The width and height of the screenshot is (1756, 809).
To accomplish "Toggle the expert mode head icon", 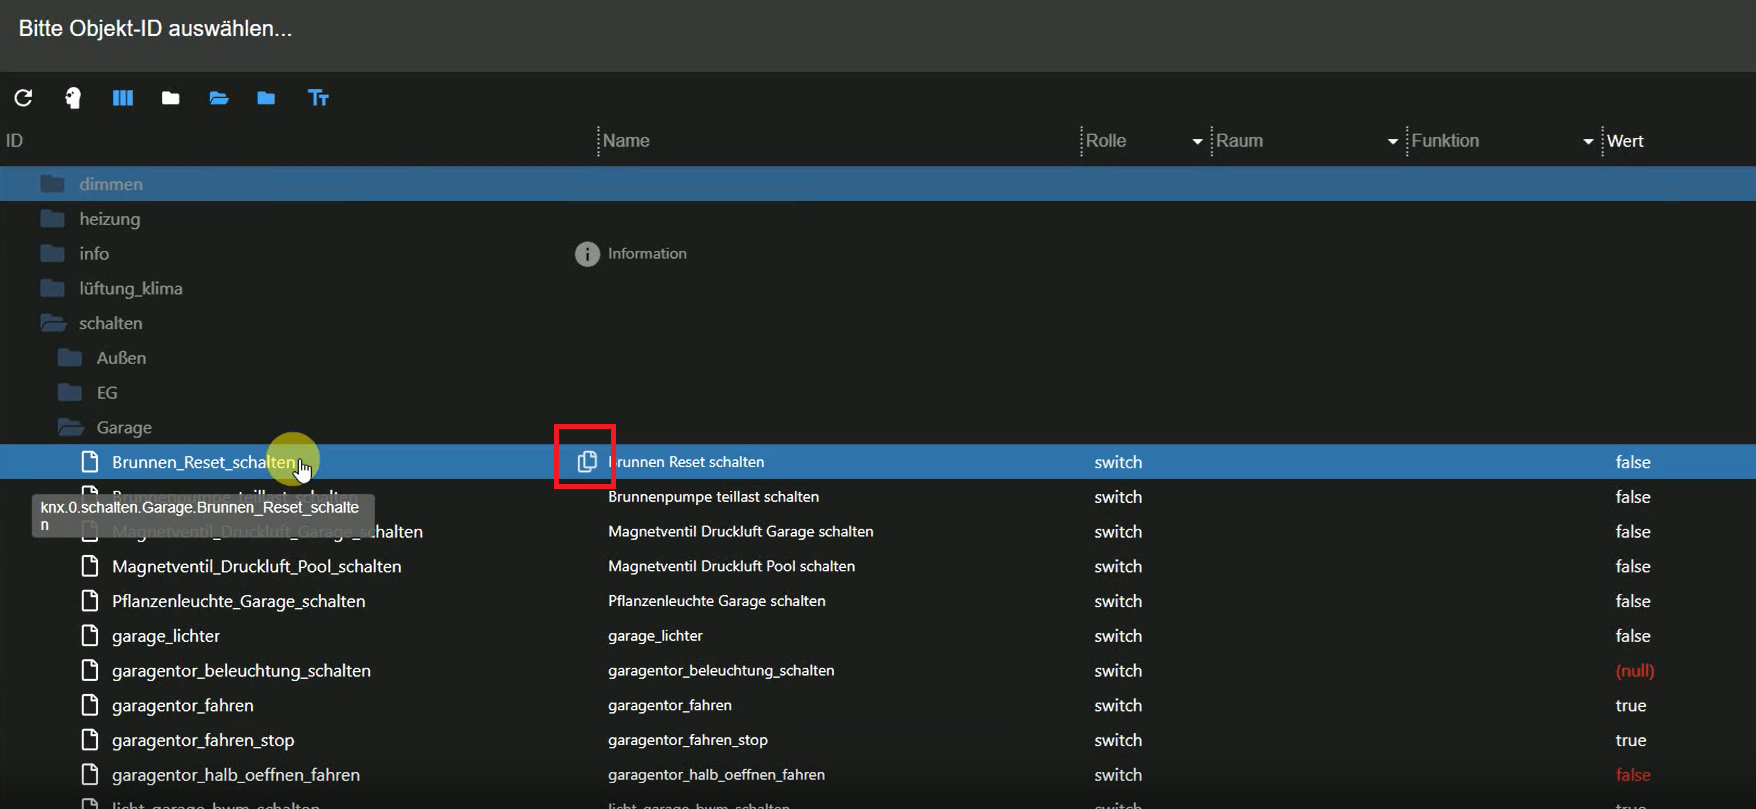I will coord(73,98).
